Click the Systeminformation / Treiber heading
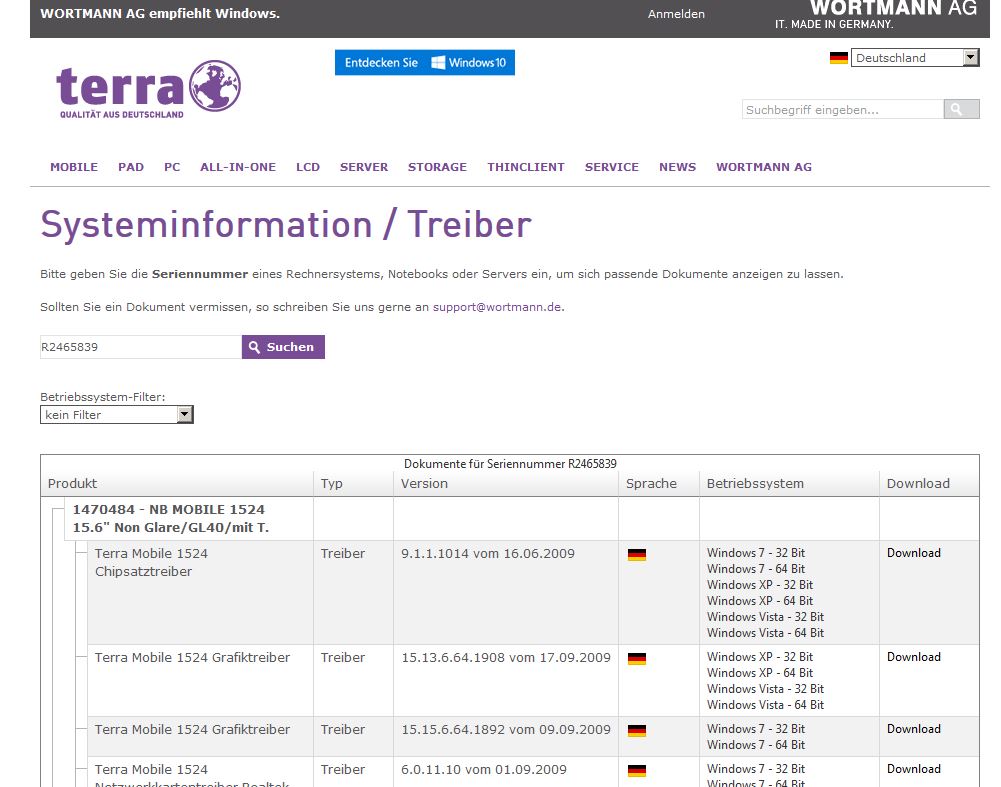The image size is (1001, 787). [286, 225]
